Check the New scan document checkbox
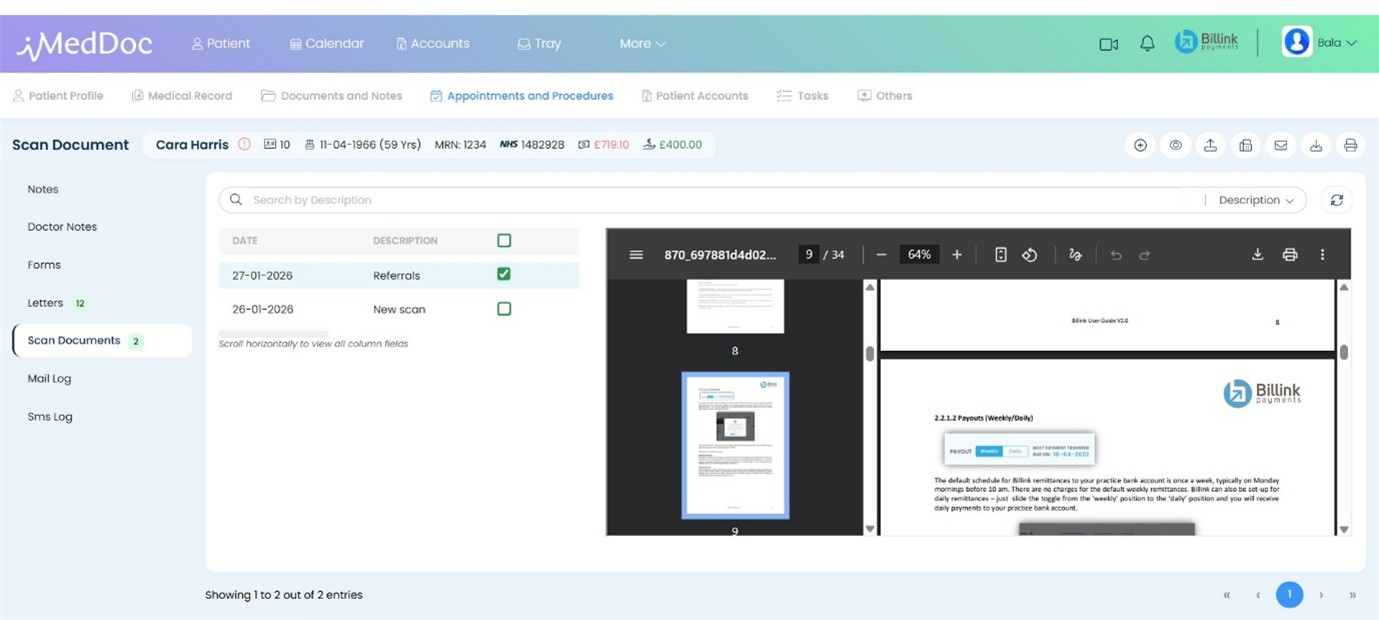The image size is (1379, 620). tap(504, 309)
